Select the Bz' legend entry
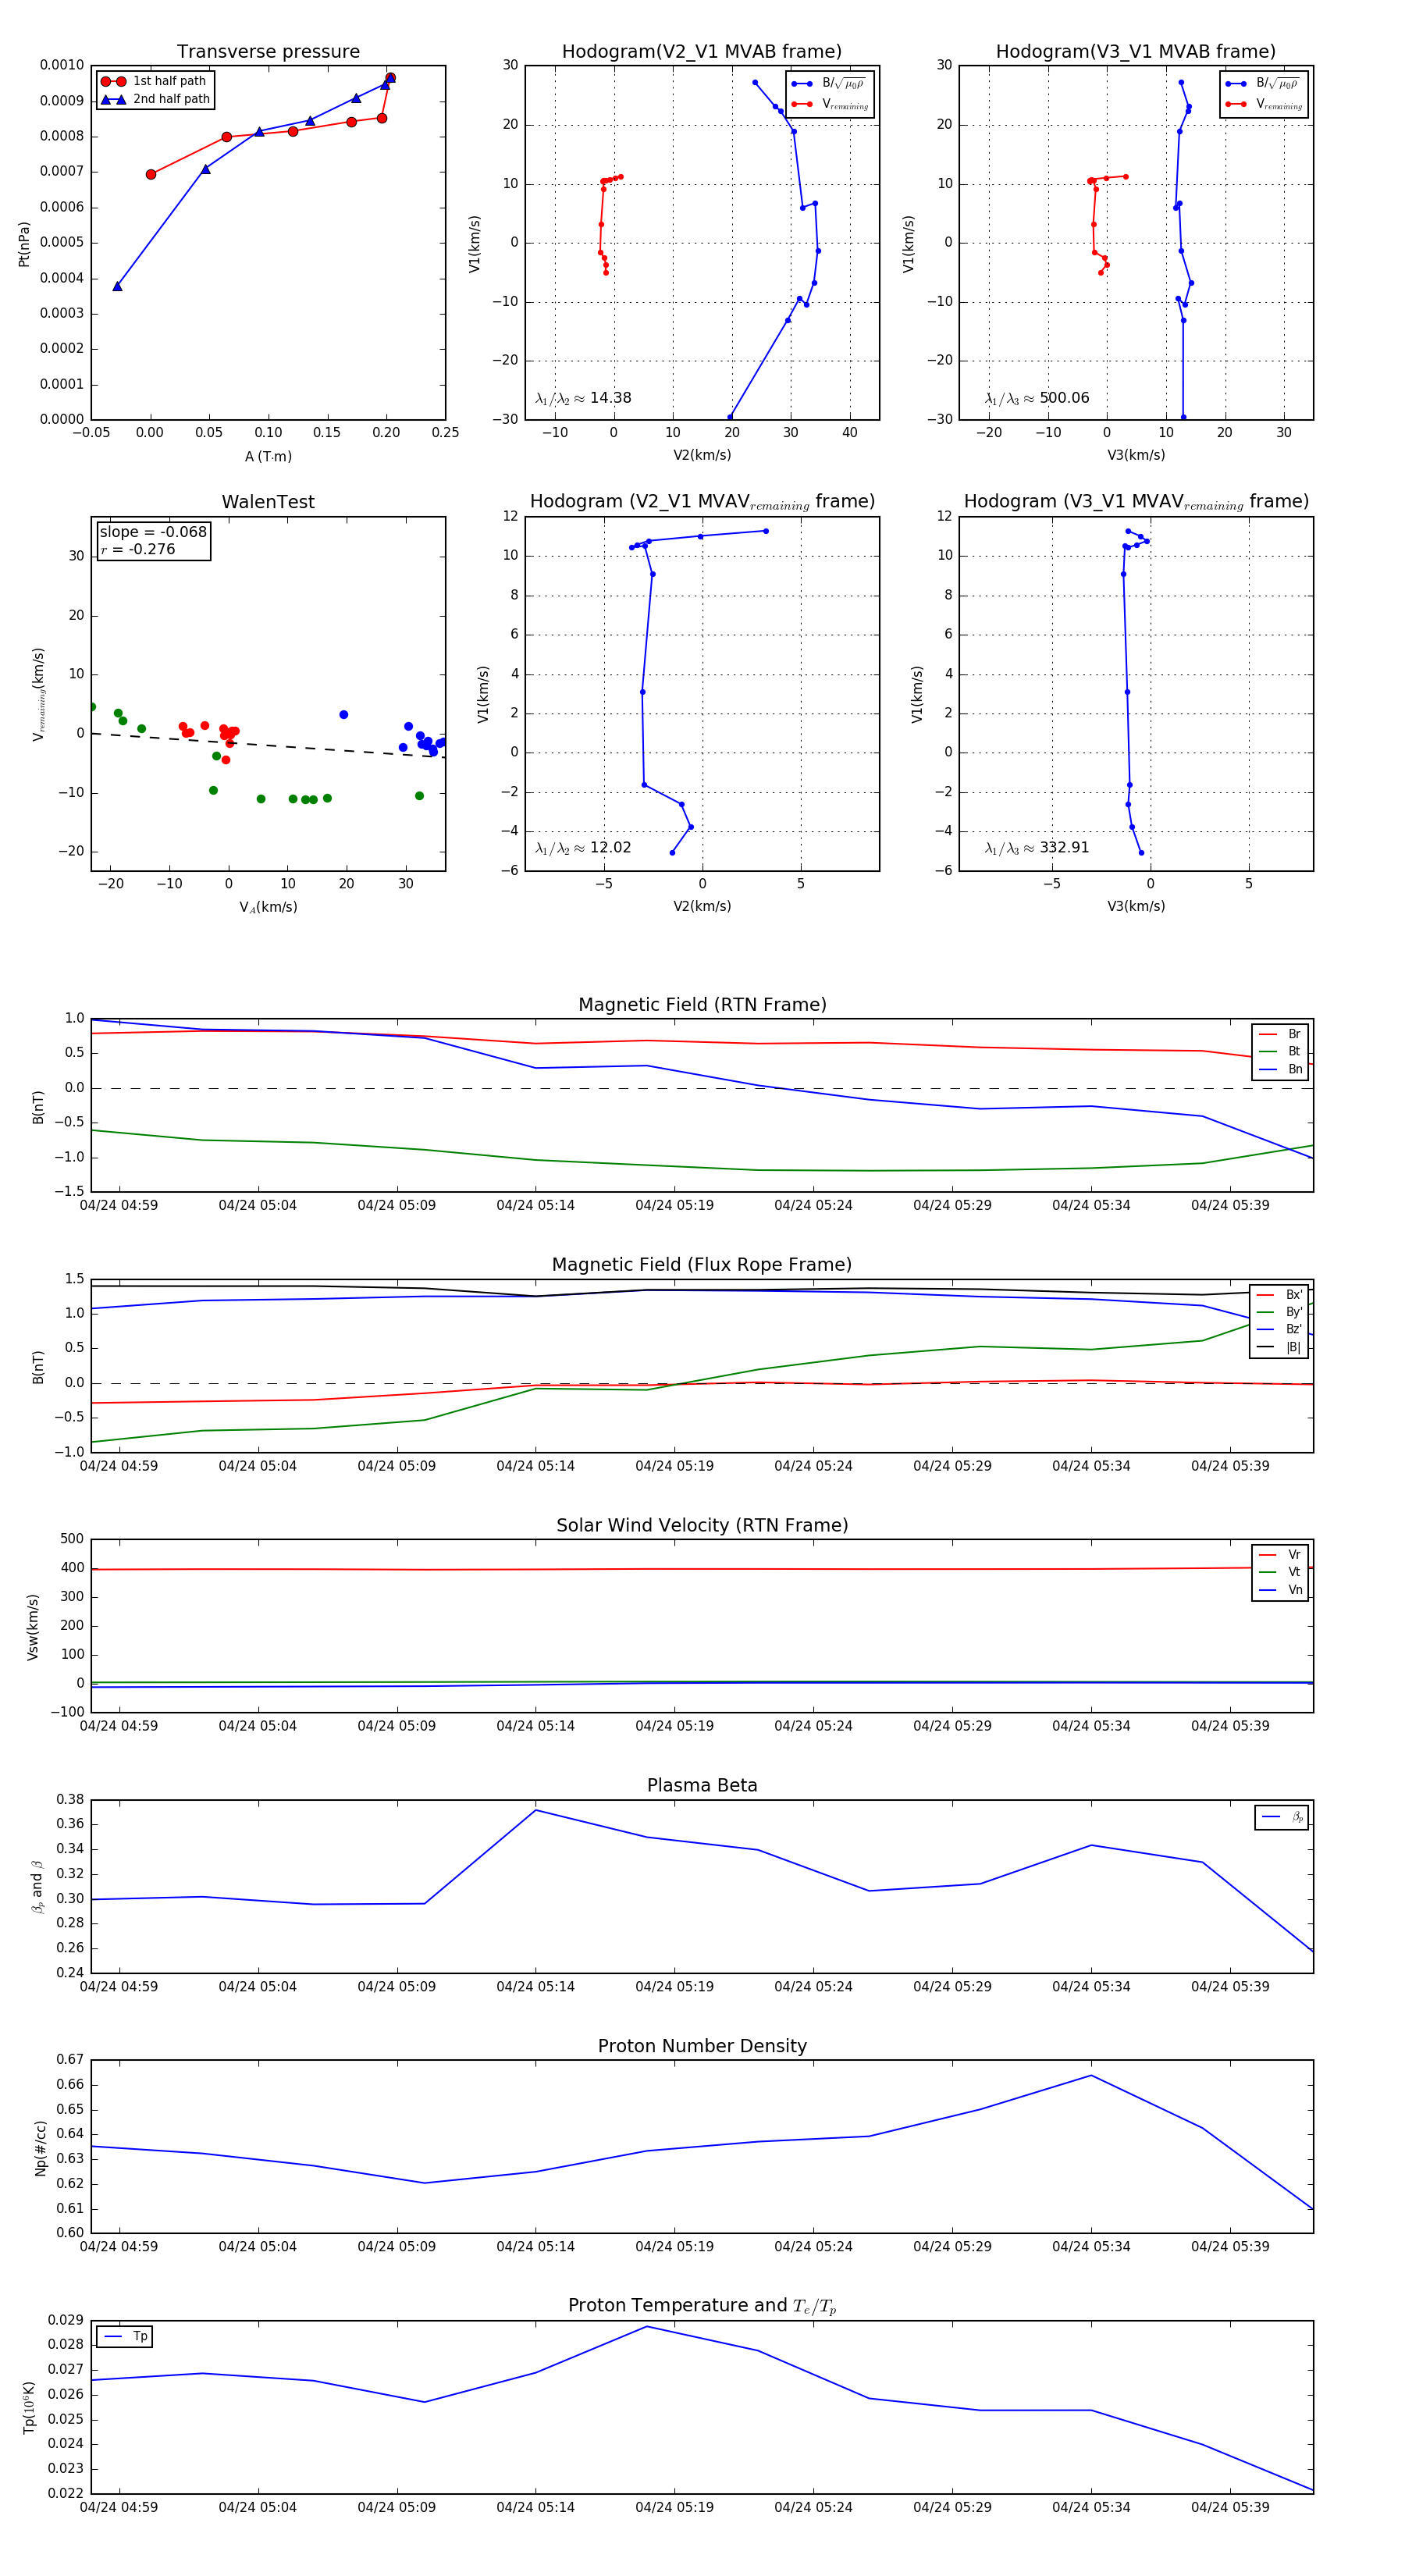The image size is (1405, 2576). point(1279,1329)
